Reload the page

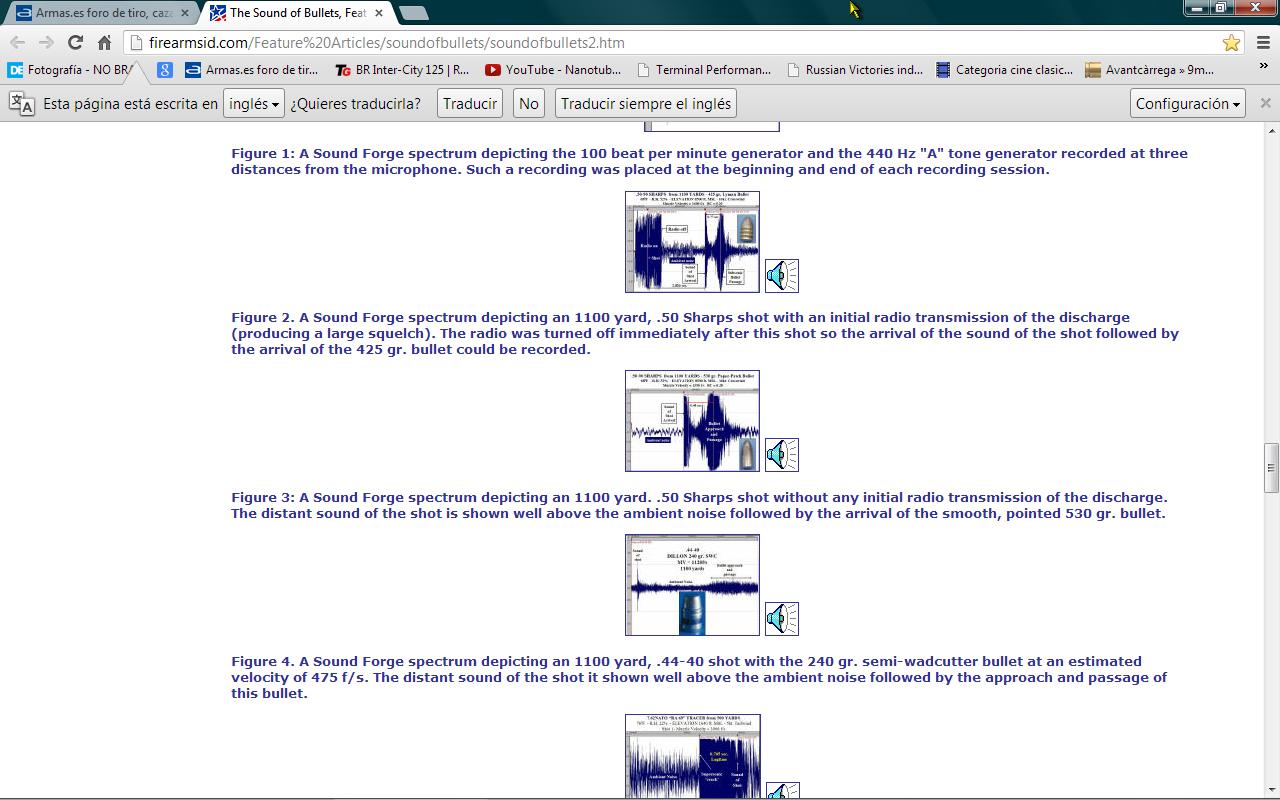pyautogui.click(x=75, y=42)
